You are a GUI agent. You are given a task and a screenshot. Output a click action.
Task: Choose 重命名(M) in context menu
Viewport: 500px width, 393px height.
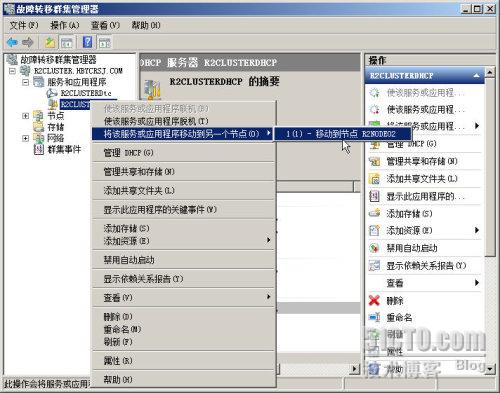click(x=184, y=329)
